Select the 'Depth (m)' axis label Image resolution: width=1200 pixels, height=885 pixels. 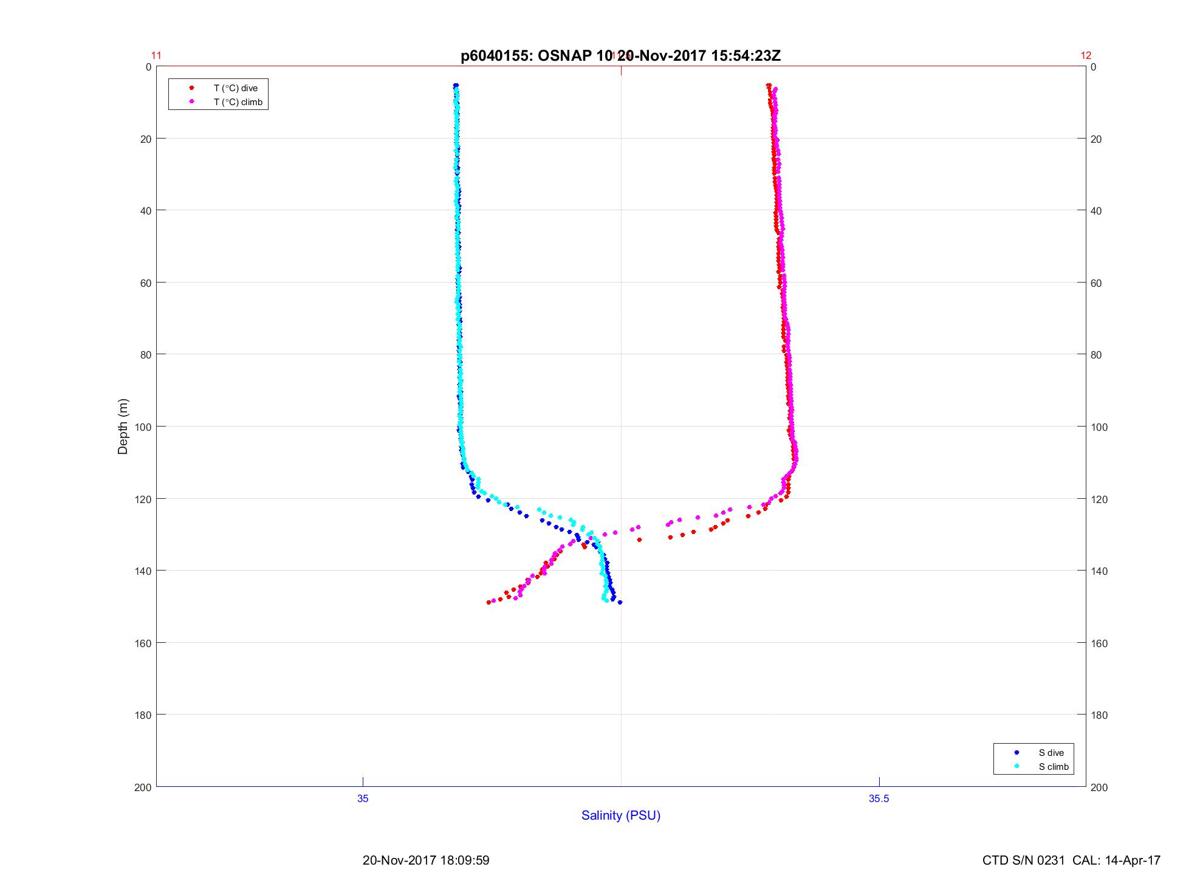point(124,426)
